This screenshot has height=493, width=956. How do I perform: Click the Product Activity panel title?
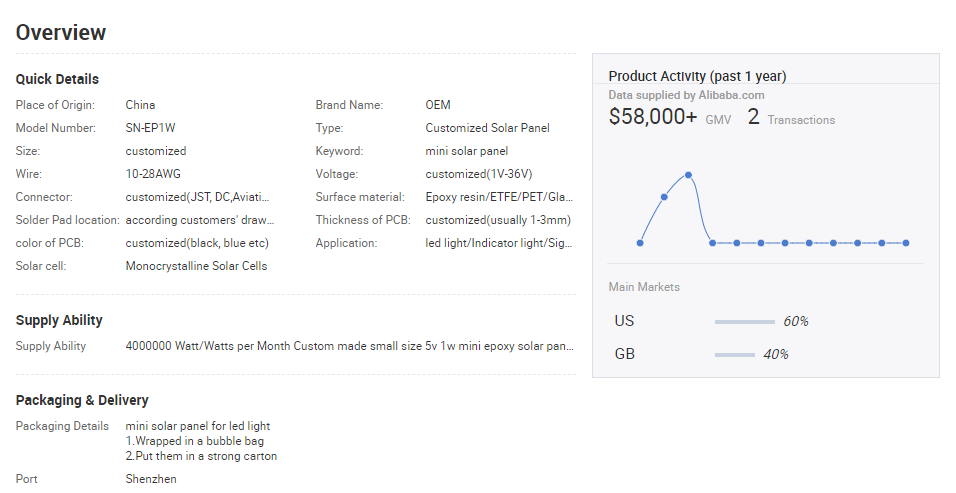(x=697, y=76)
